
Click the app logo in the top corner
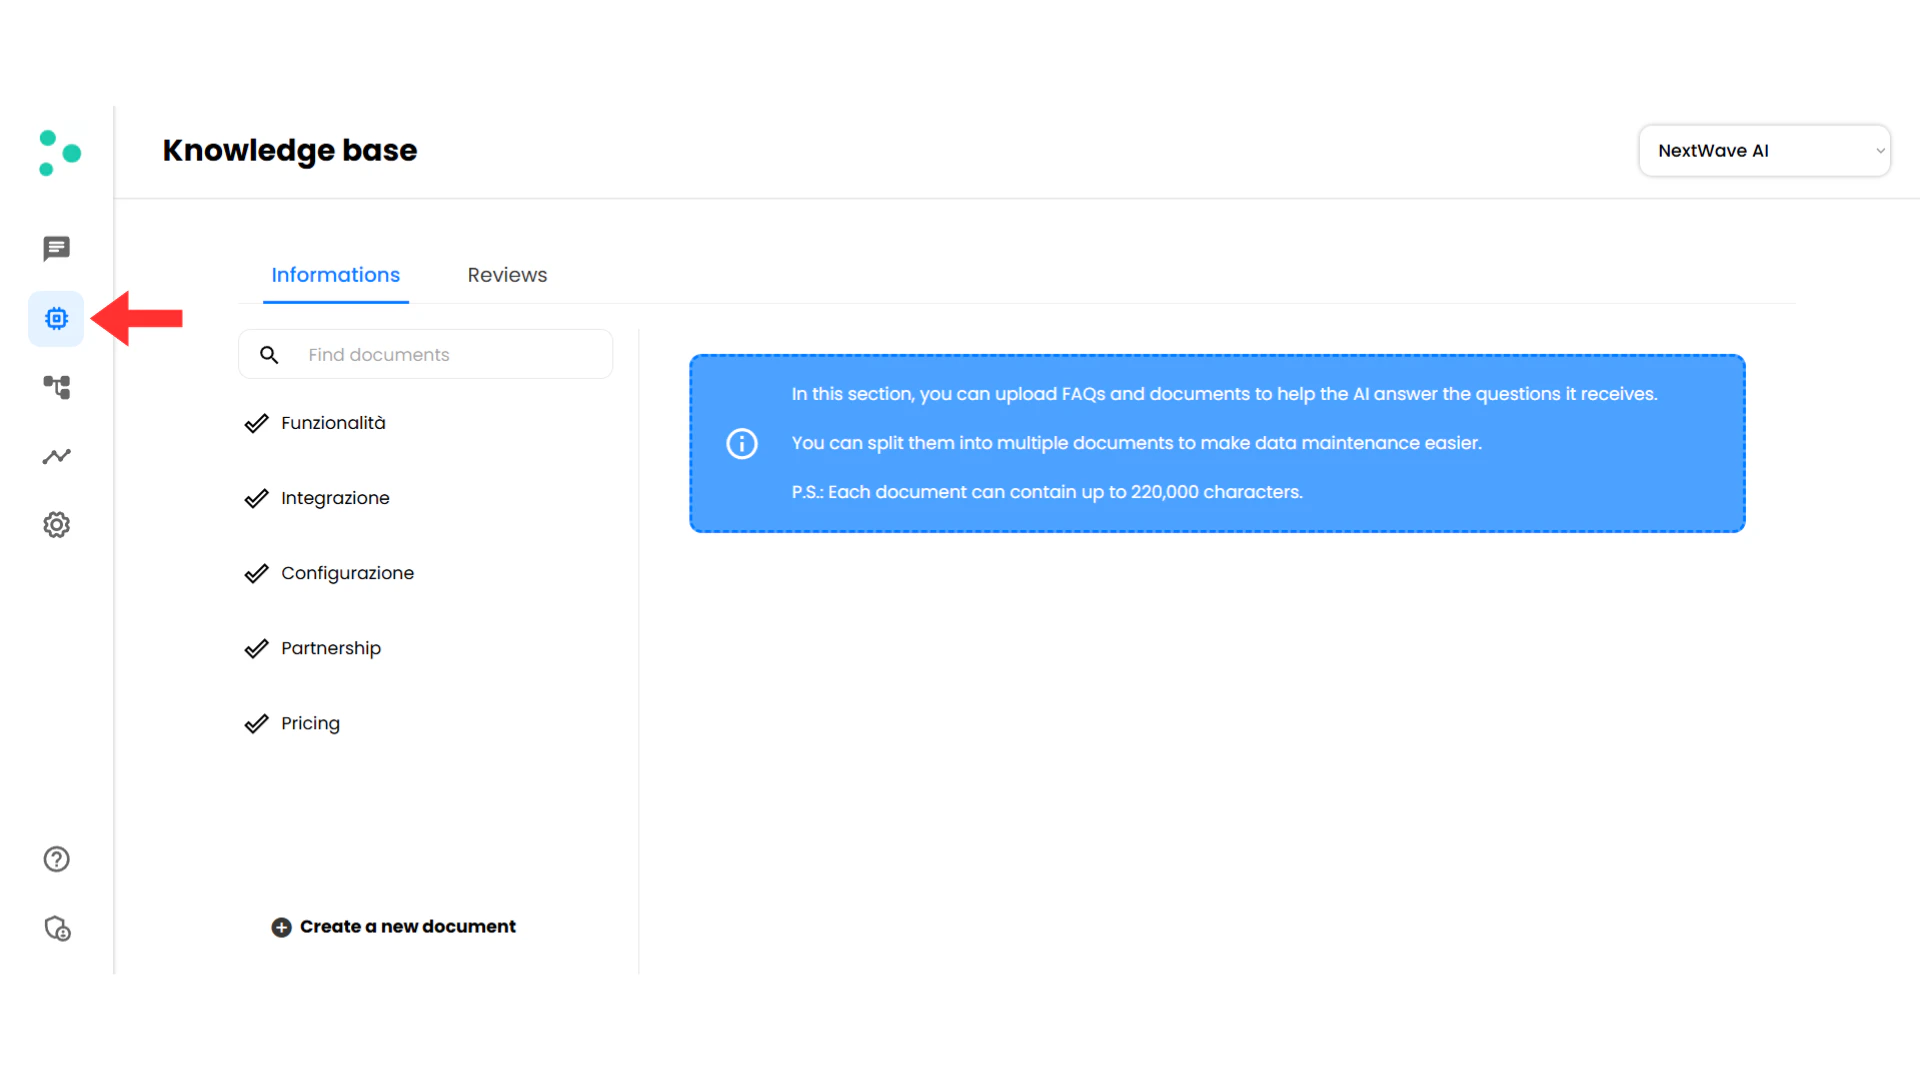point(58,151)
